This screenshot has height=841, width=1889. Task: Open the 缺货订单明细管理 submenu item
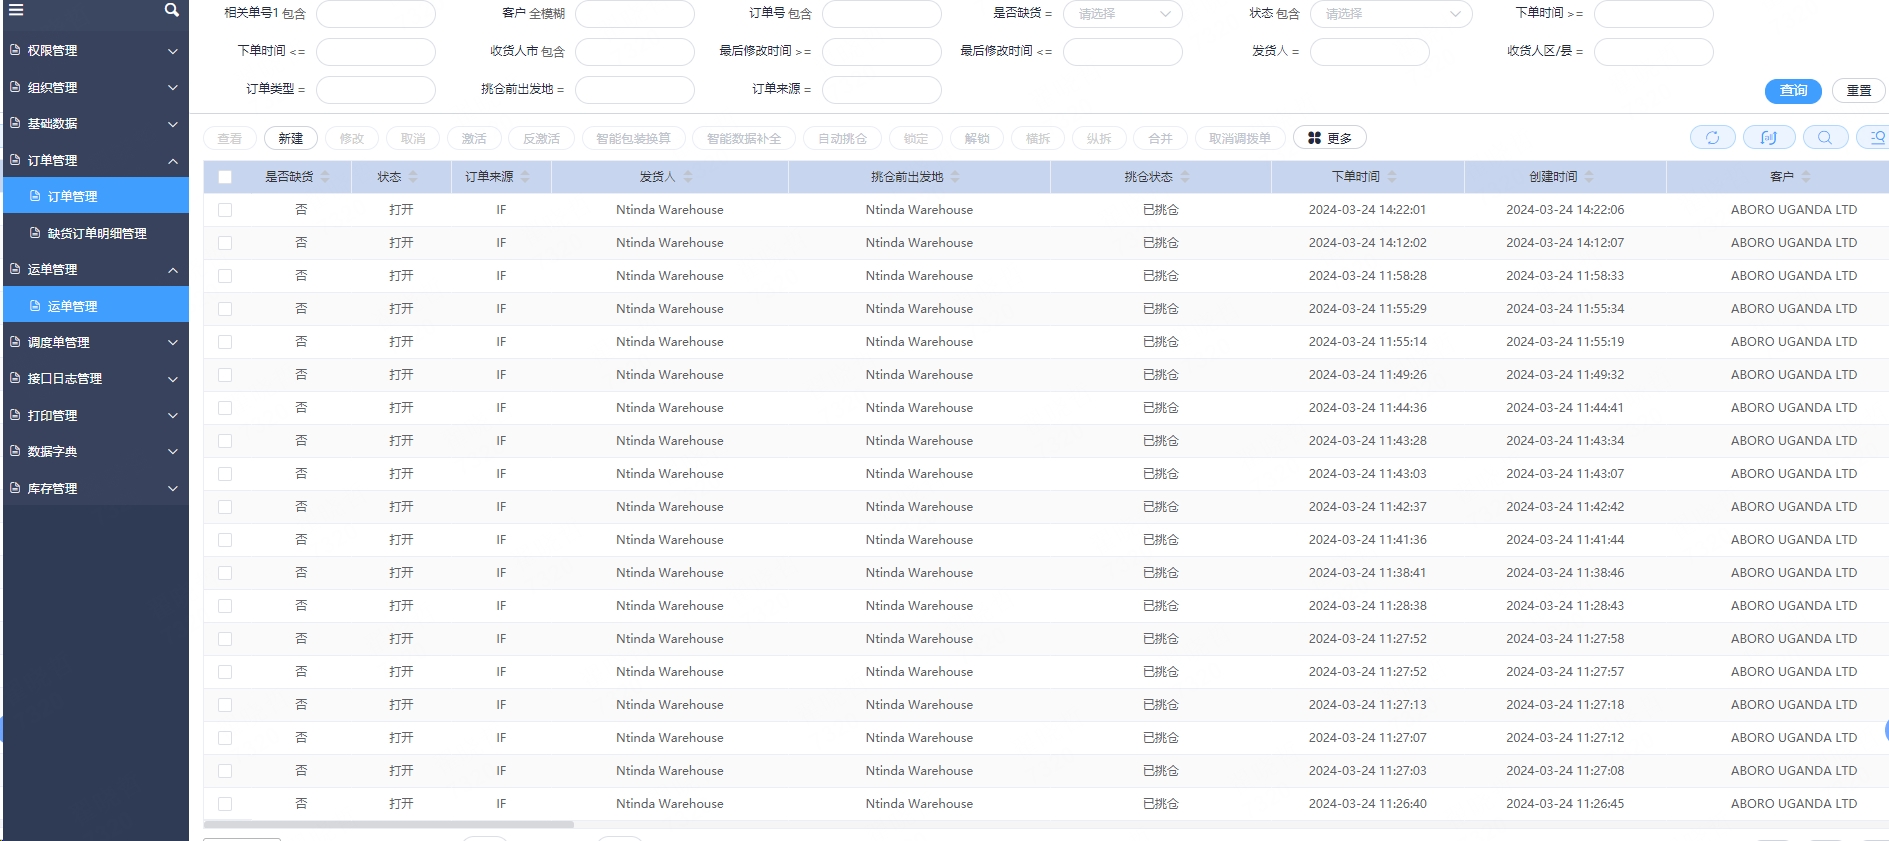click(x=95, y=233)
